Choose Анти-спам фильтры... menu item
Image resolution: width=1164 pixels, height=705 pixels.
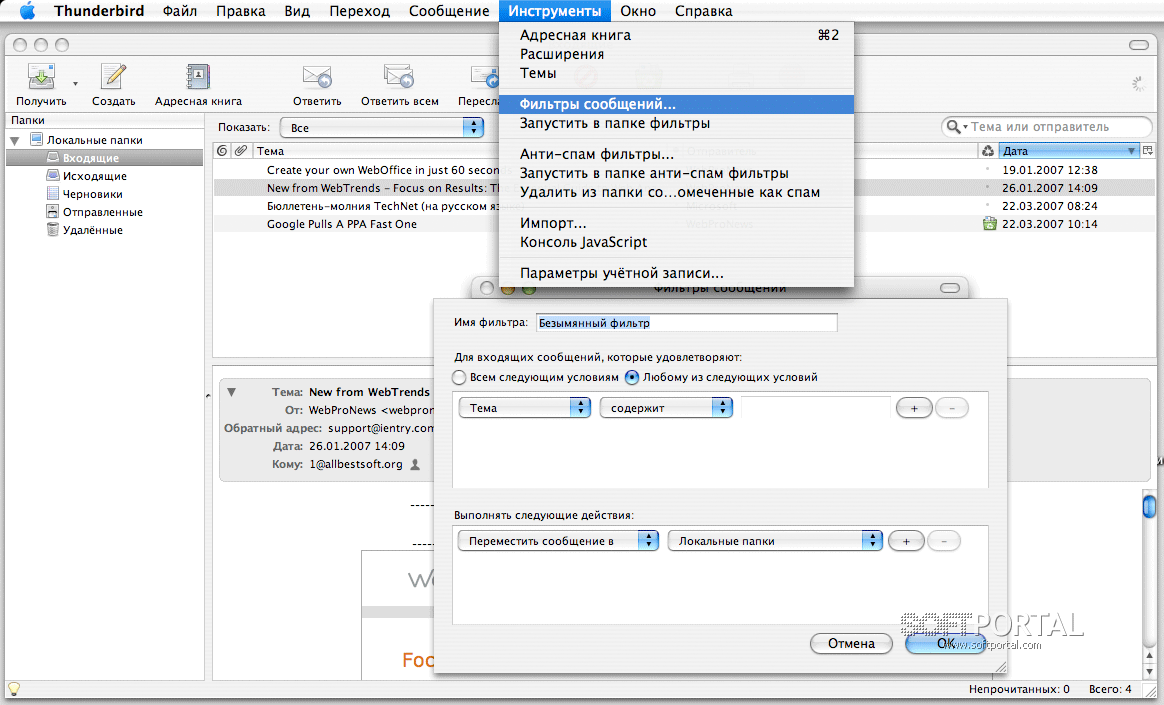coord(676,154)
